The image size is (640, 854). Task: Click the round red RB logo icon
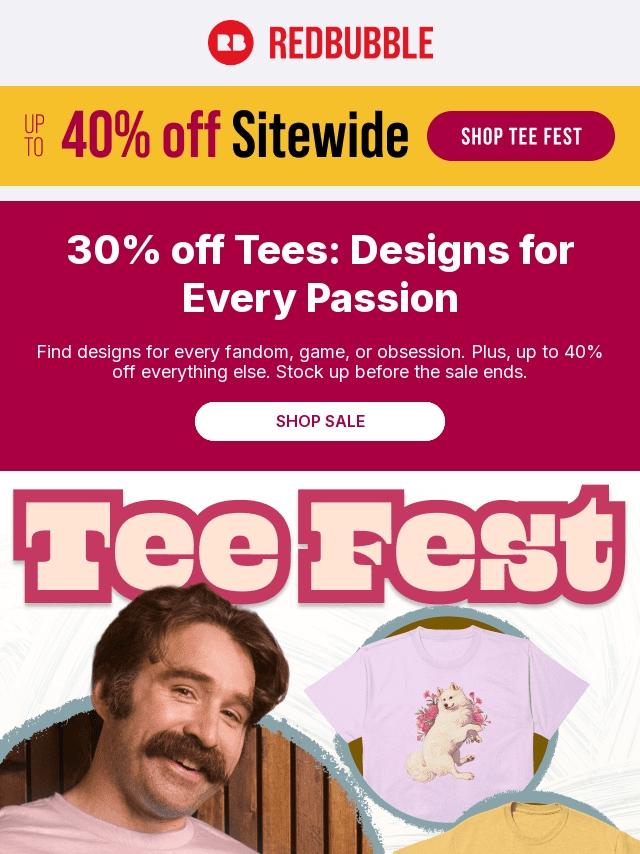pos(230,42)
